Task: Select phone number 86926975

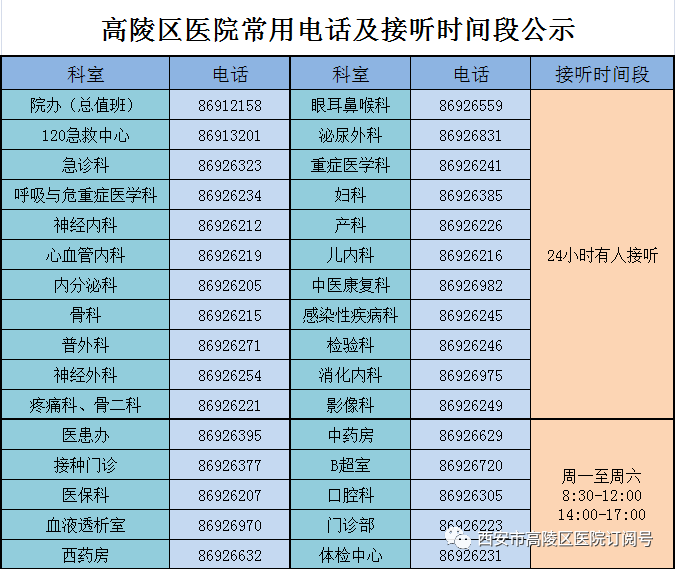Action: (471, 375)
